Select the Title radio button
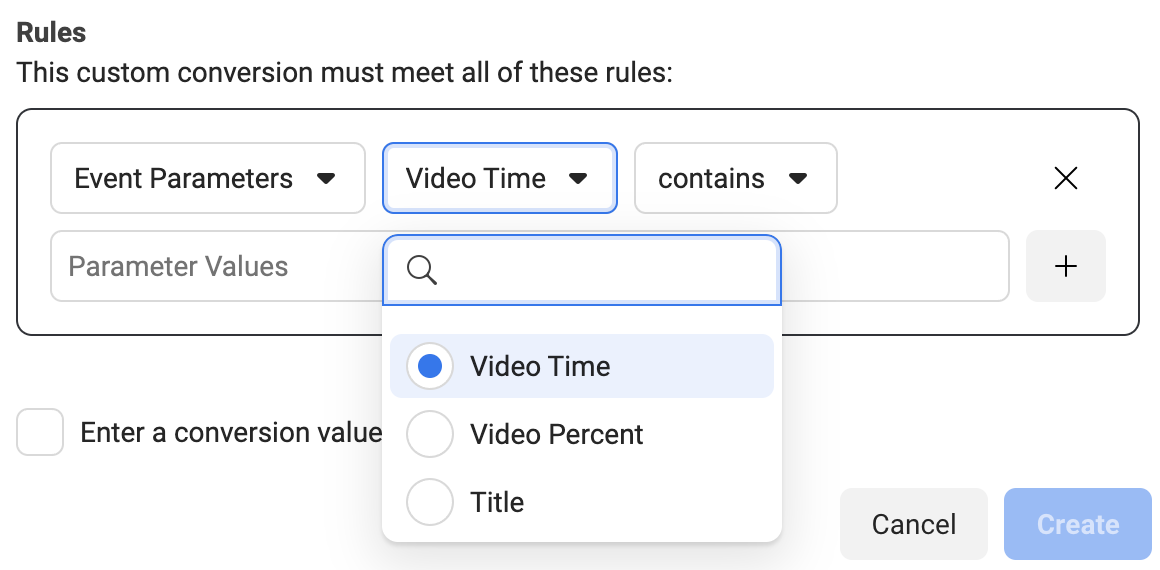The width and height of the screenshot is (1160, 570). [430, 502]
